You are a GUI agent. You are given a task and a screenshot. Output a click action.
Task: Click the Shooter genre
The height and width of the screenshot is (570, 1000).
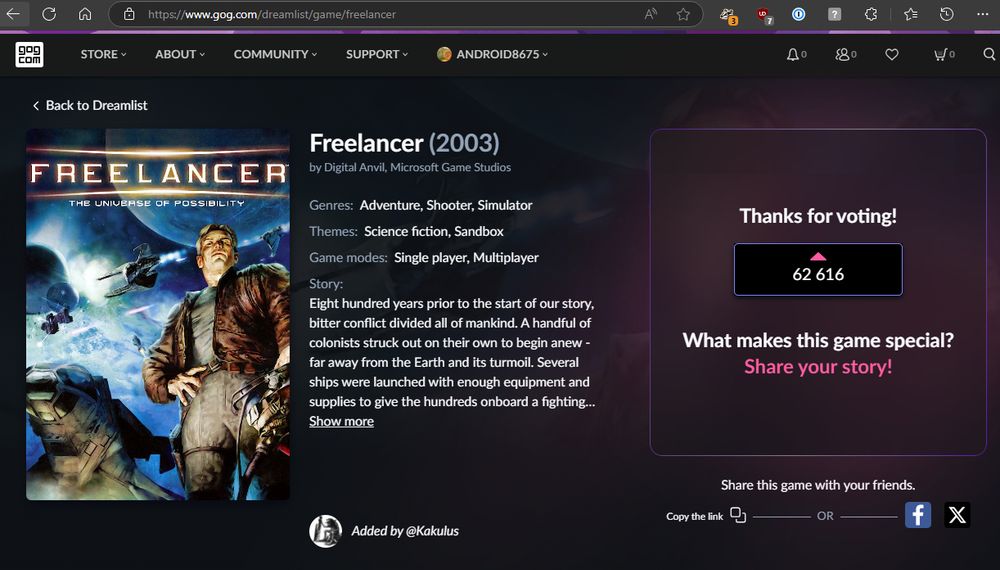[450, 205]
